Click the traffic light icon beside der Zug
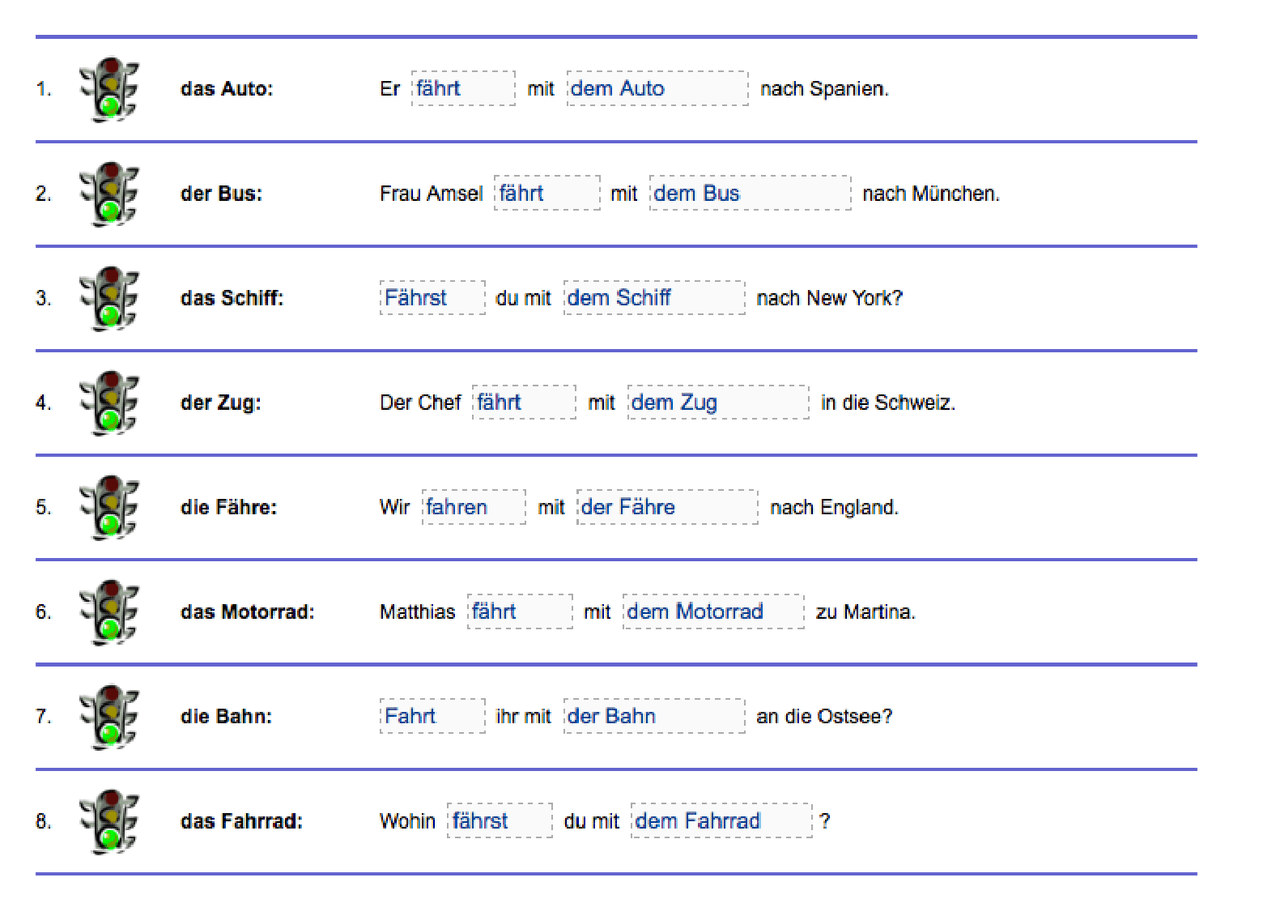This screenshot has height=916, width=1280. (x=109, y=403)
